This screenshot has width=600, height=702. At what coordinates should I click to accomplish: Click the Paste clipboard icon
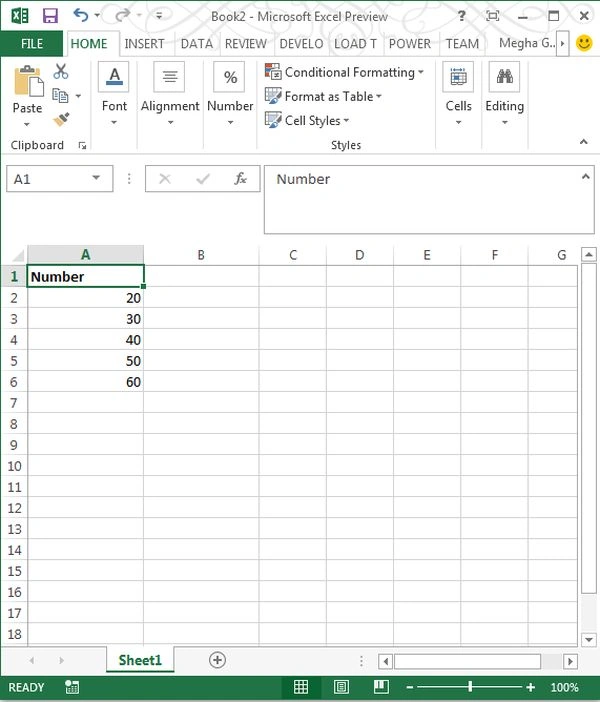28,81
